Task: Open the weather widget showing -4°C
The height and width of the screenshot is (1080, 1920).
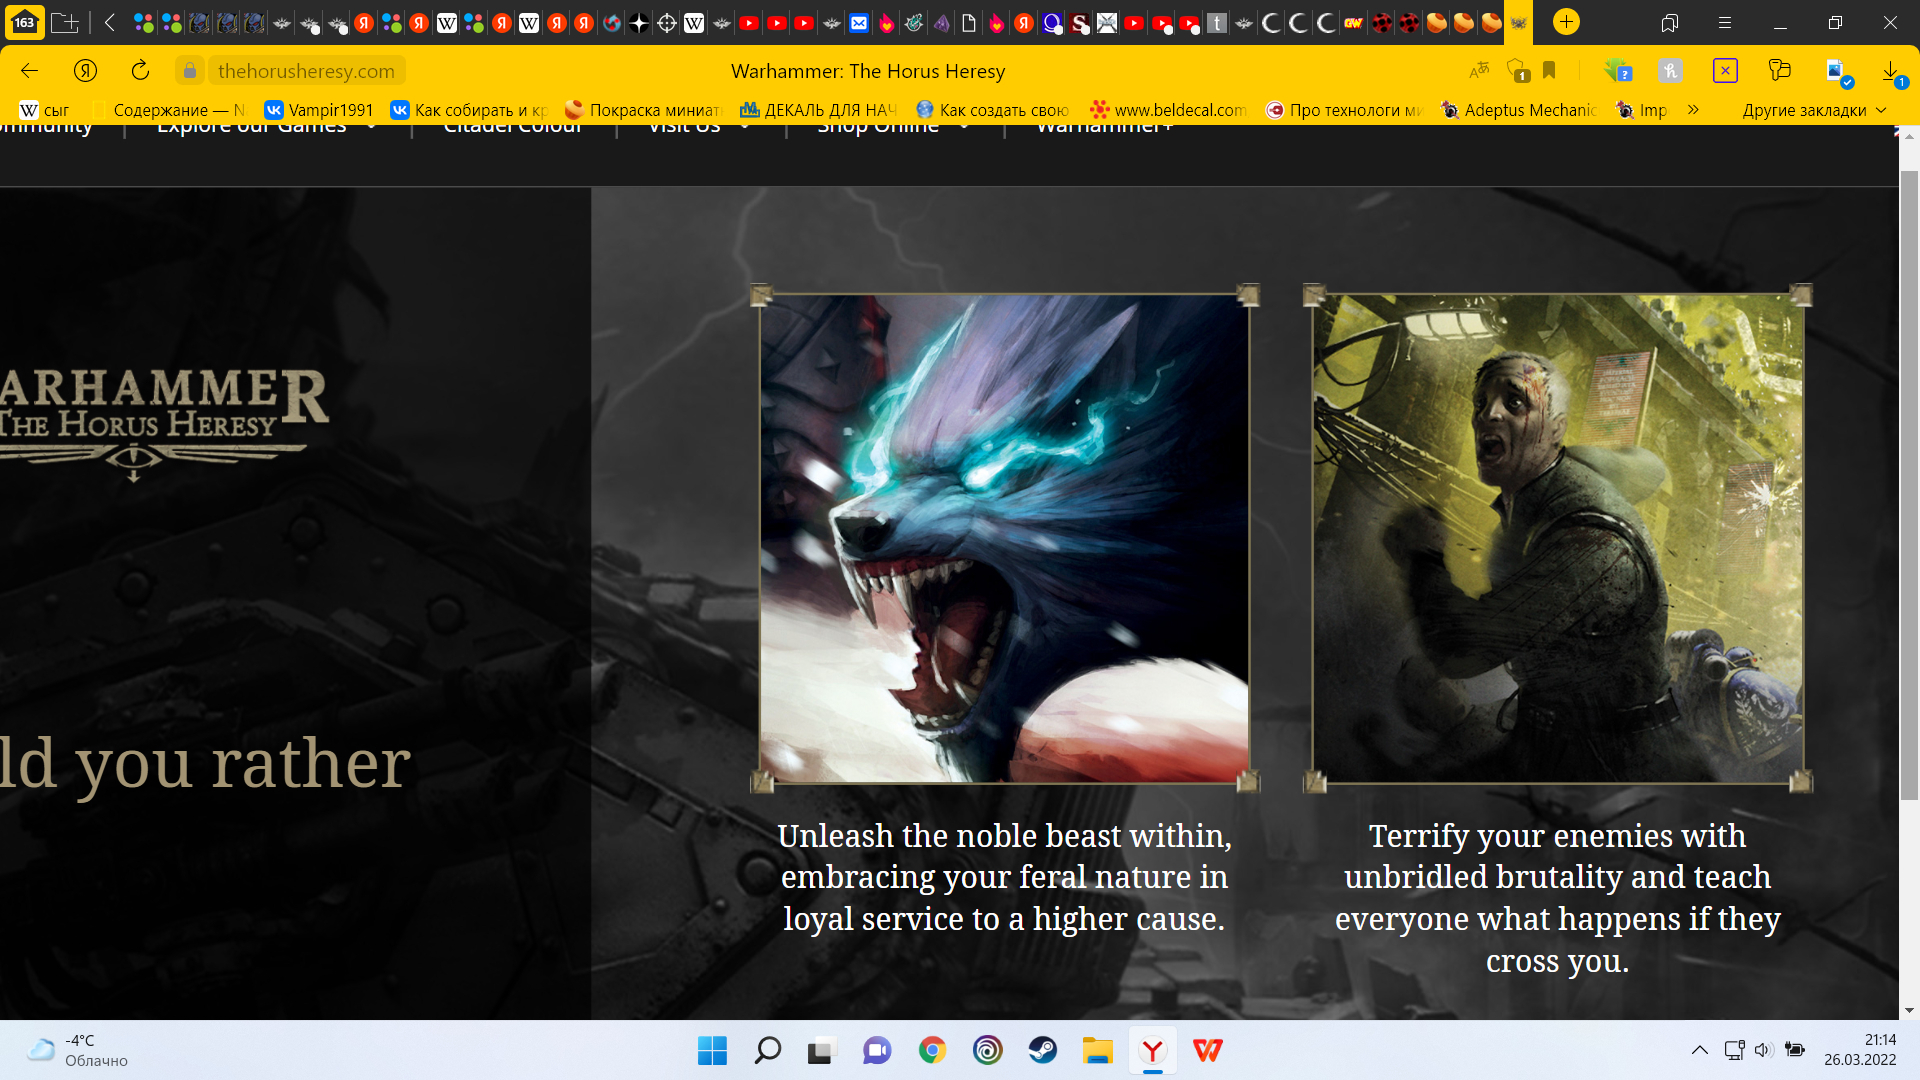Action: tap(78, 1050)
